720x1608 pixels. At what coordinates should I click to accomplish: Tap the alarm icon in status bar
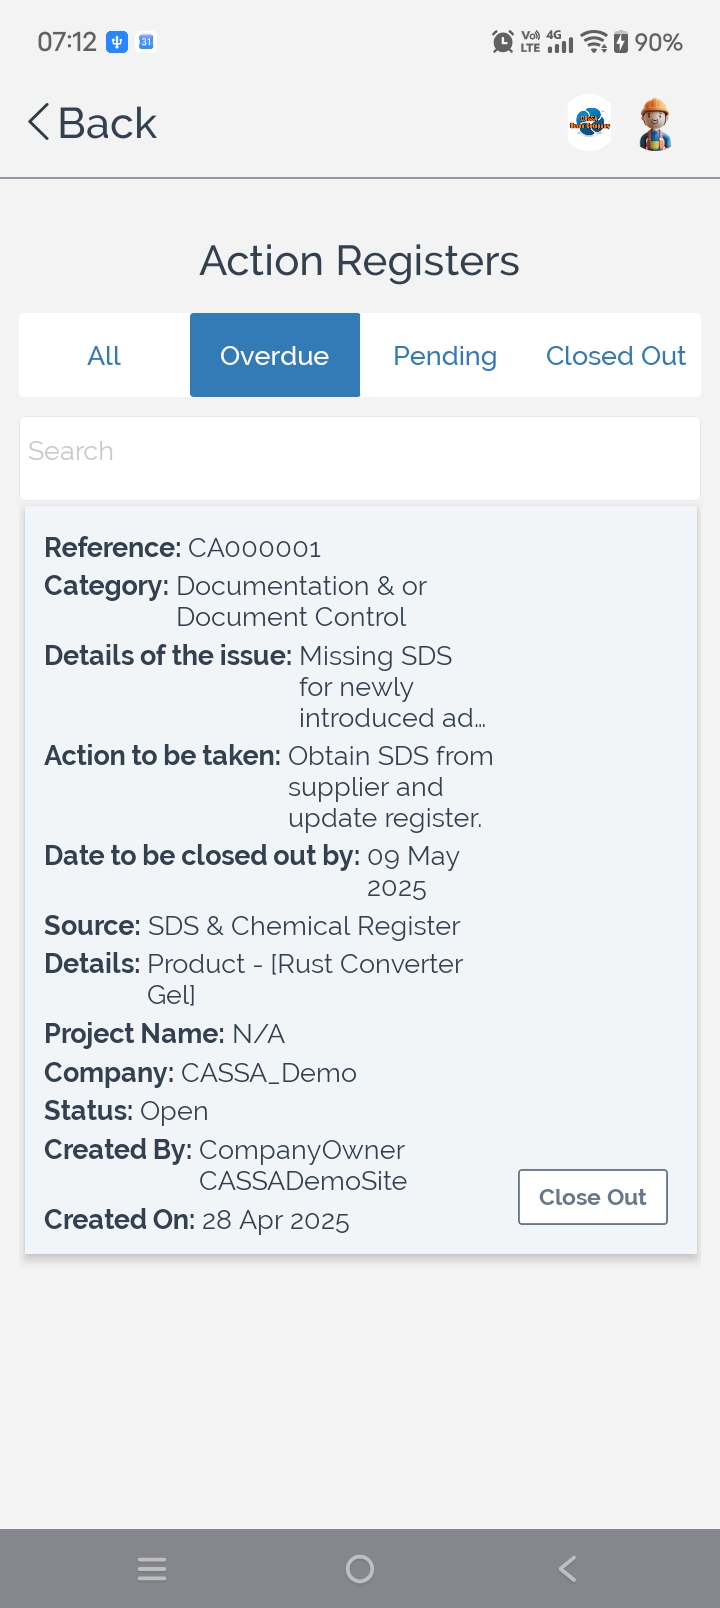(503, 42)
